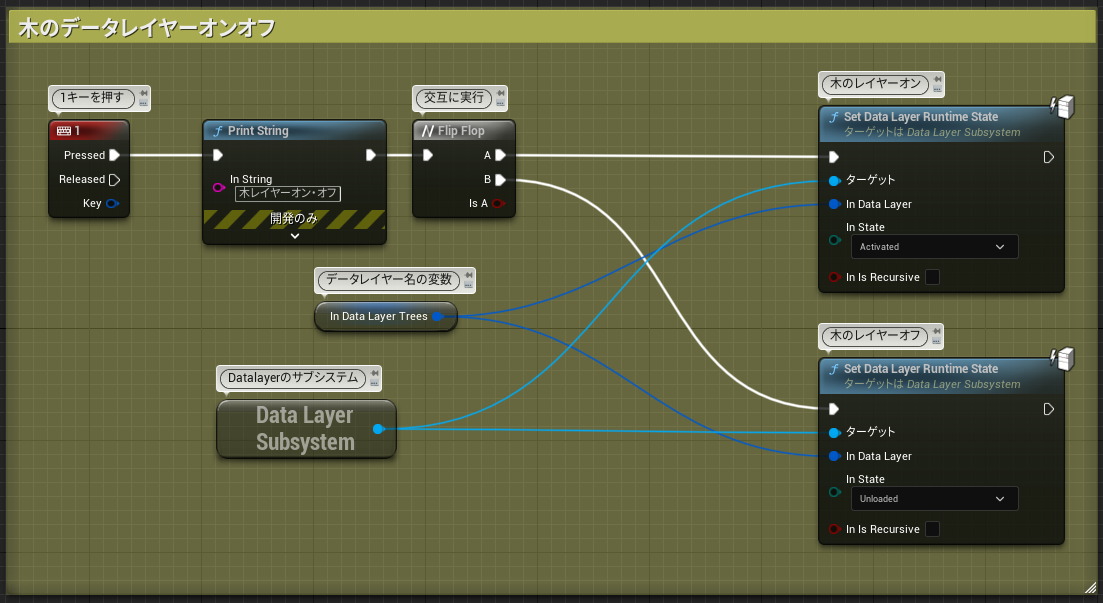Select the In Data Layer Trees variable node
The image size is (1103, 603).
point(385,317)
